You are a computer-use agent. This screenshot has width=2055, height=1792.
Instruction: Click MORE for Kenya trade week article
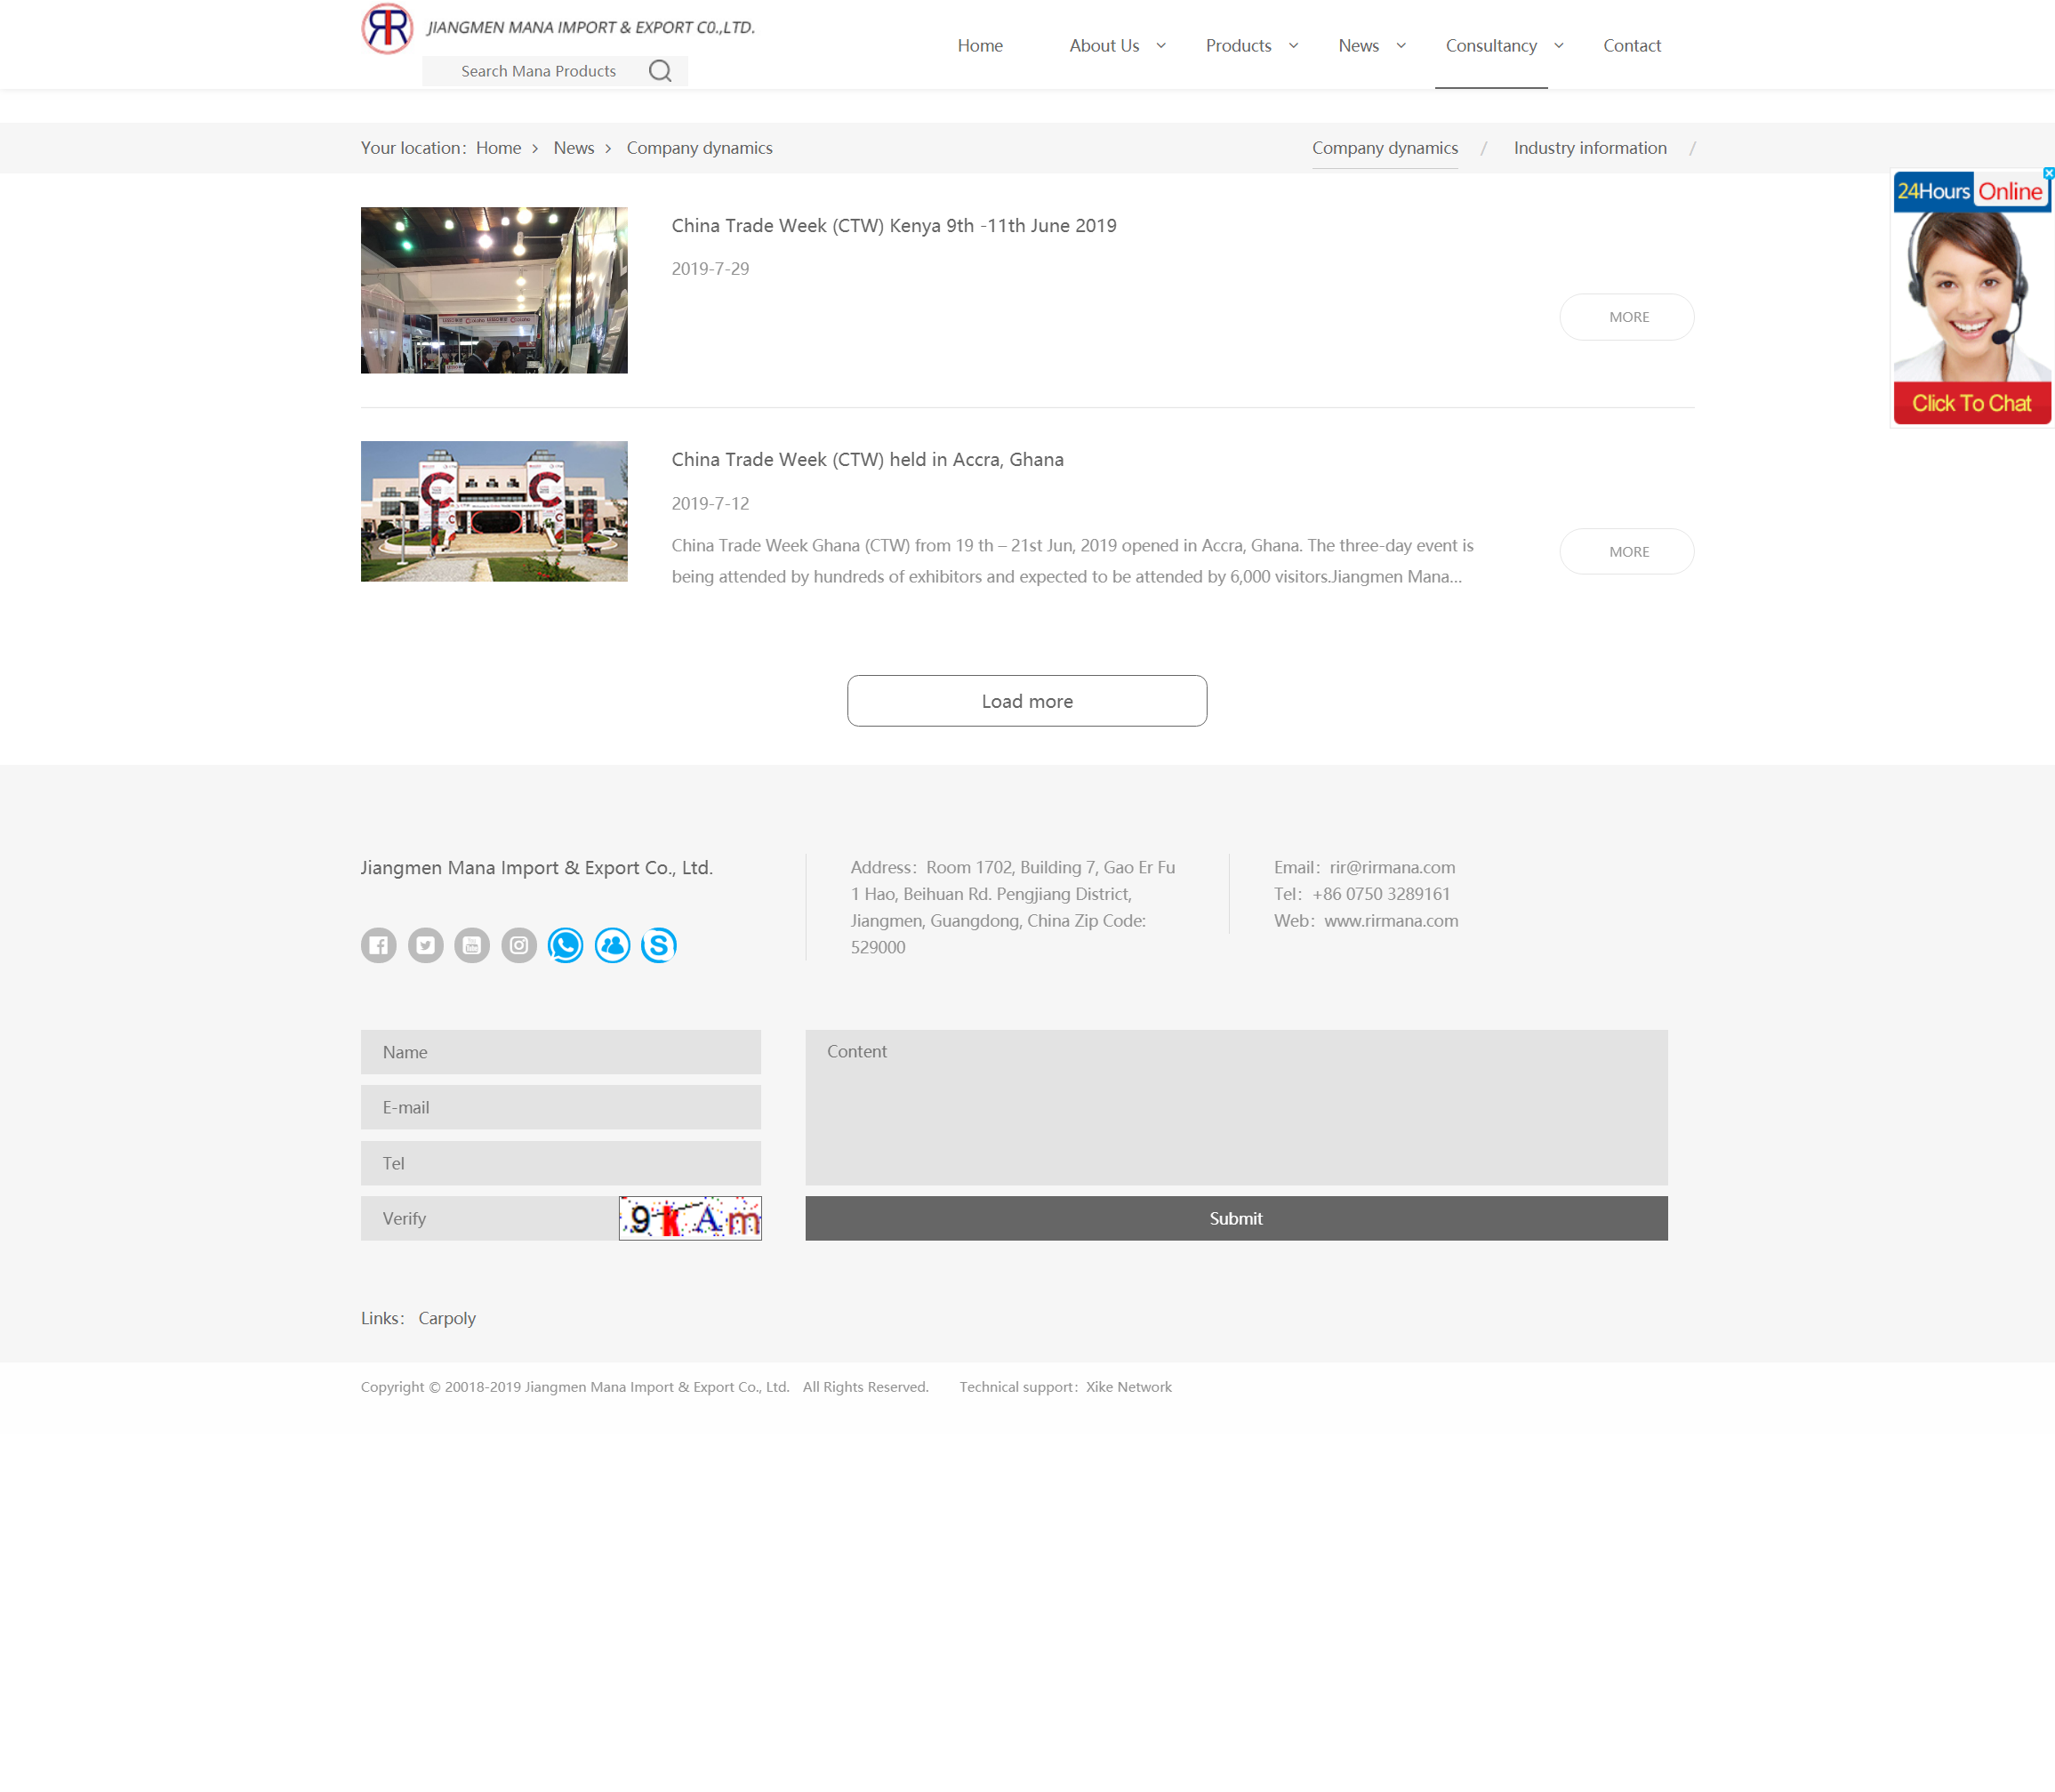coord(1627,317)
